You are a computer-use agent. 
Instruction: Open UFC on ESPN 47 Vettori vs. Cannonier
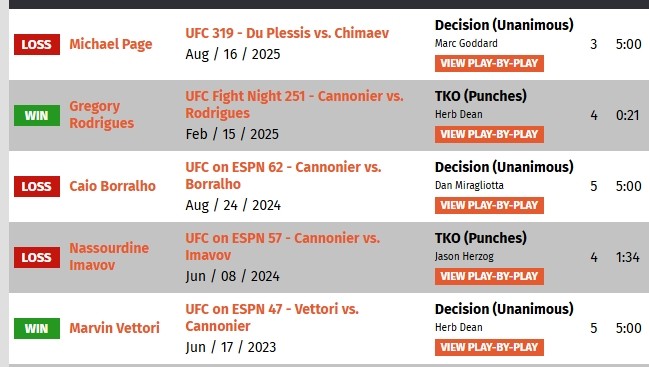pos(272,317)
